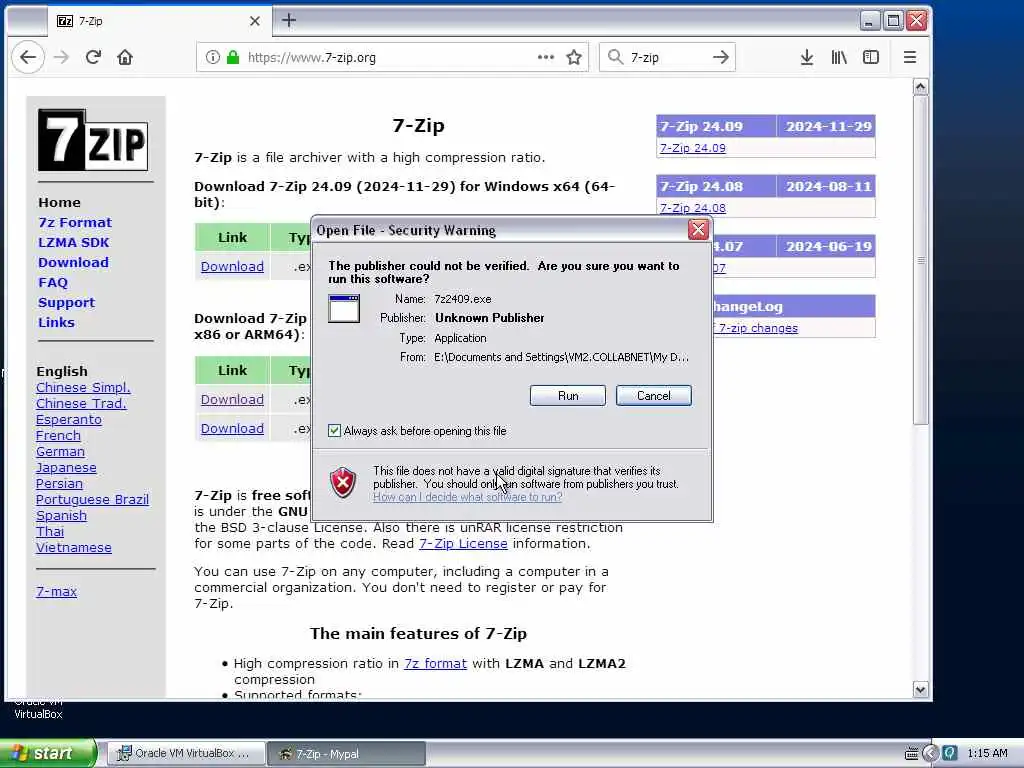Open the 7-zip changes link
This screenshot has height=768, width=1024.
tap(758, 328)
